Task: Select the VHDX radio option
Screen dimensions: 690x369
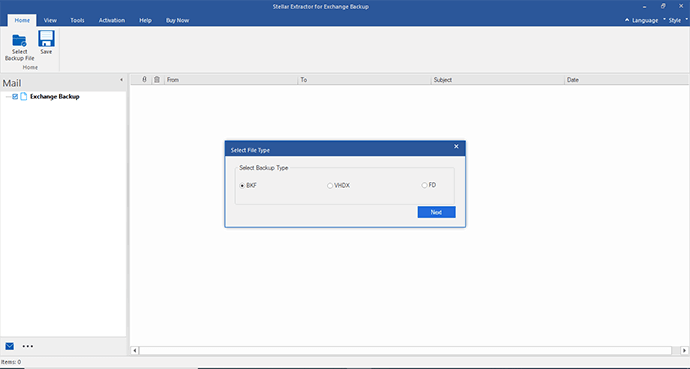Action: tap(330, 186)
